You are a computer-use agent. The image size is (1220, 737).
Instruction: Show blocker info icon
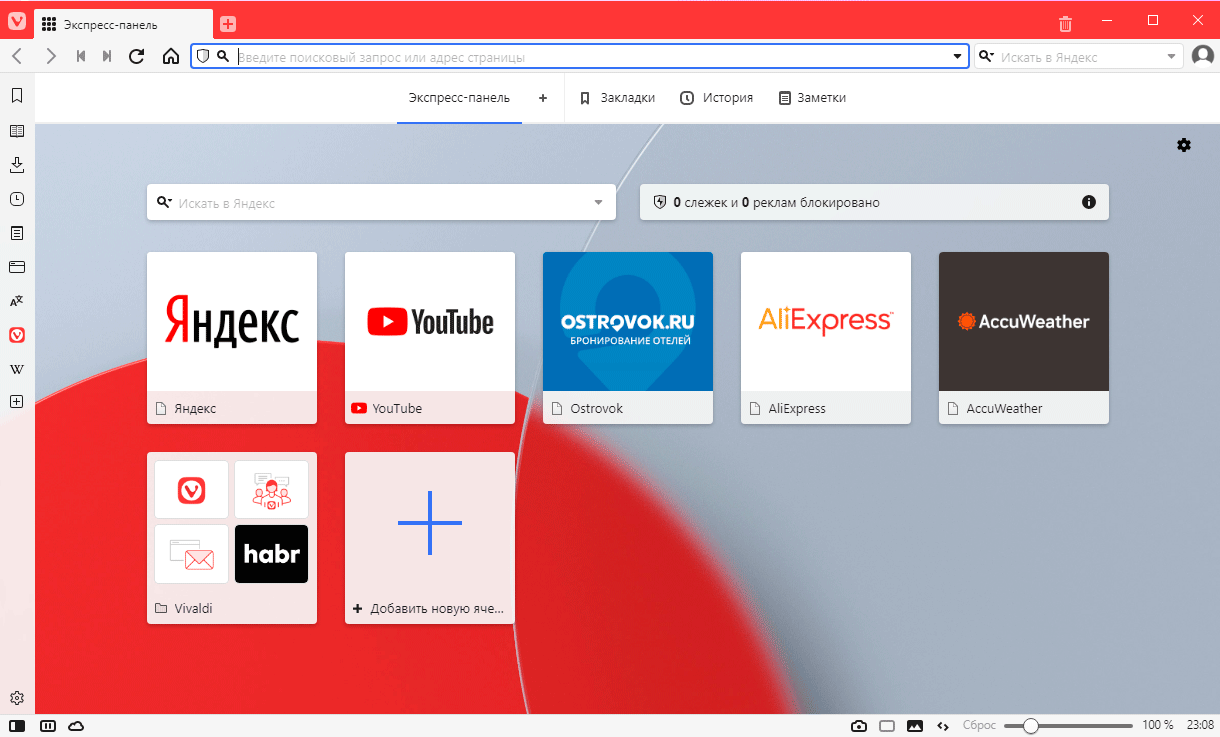coord(1089,202)
